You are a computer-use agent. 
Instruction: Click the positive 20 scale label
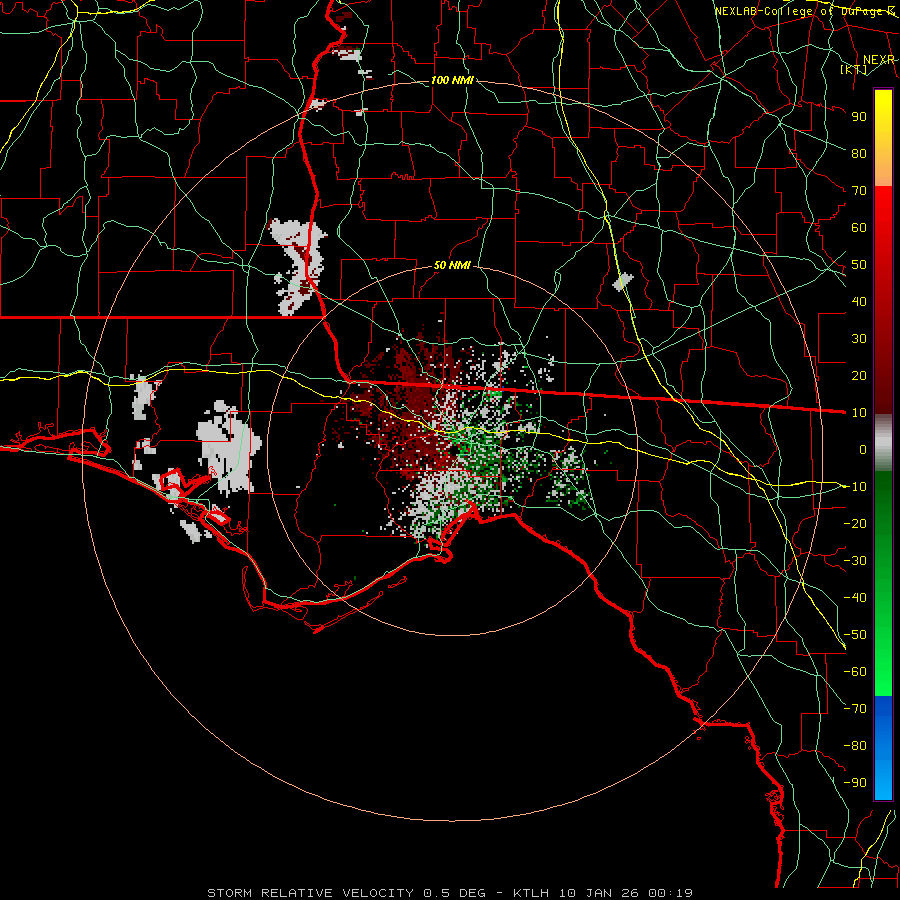tap(859, 375)
